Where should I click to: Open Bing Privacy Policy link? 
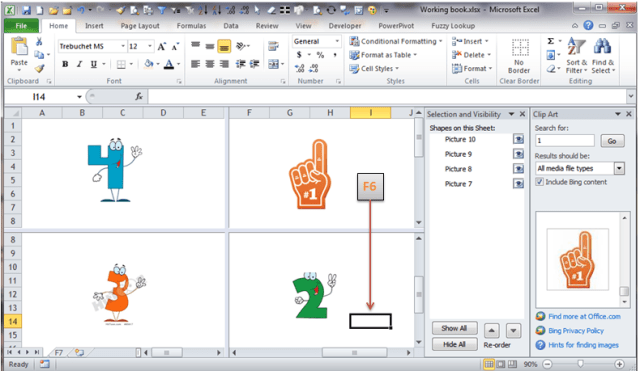[x=576, y=331]
